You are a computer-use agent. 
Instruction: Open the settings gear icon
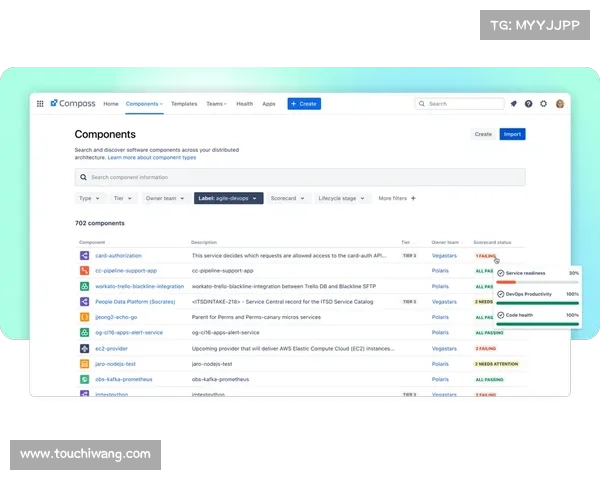[x=543, y=104]
